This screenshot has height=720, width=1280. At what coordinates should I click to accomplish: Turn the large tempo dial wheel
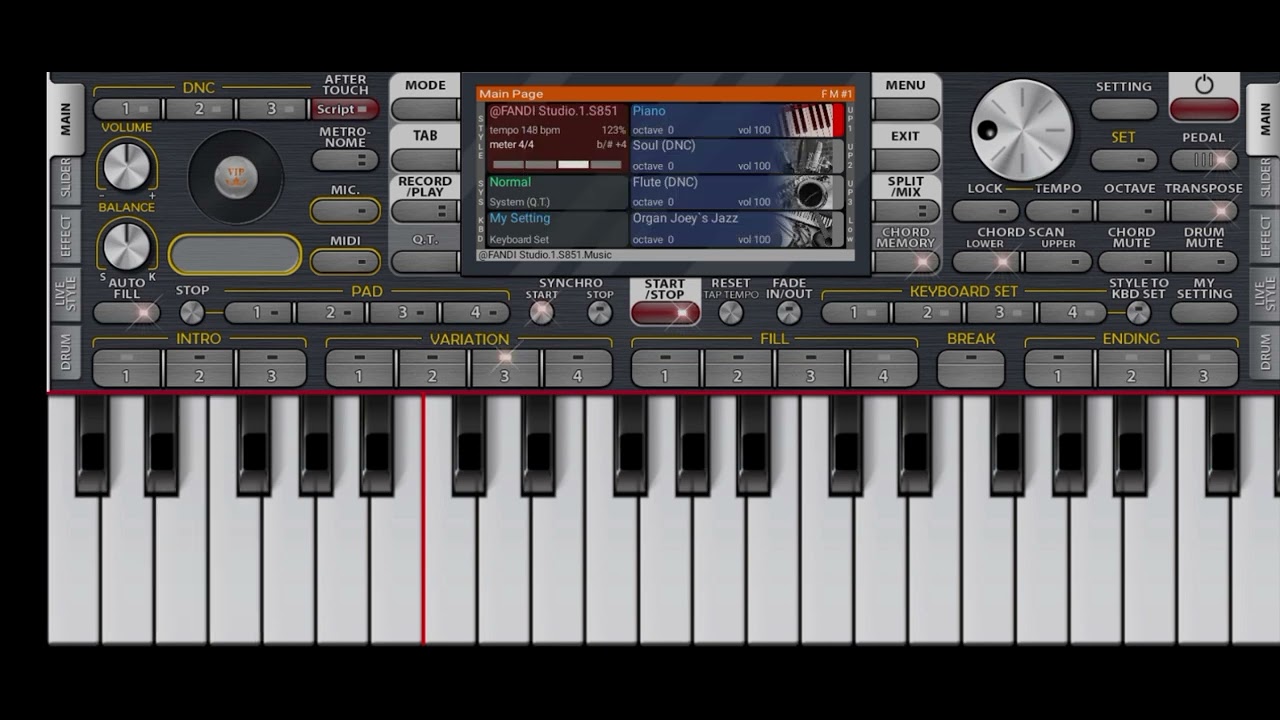[x=1021, y=130]
